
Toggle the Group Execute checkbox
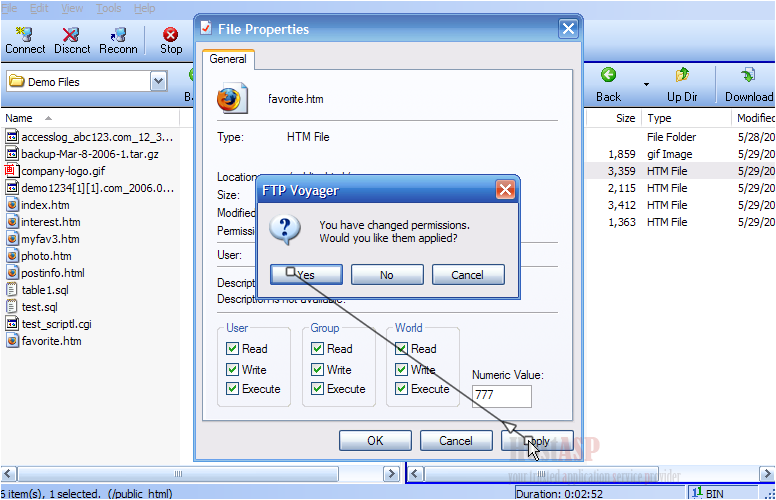(318, 389)
